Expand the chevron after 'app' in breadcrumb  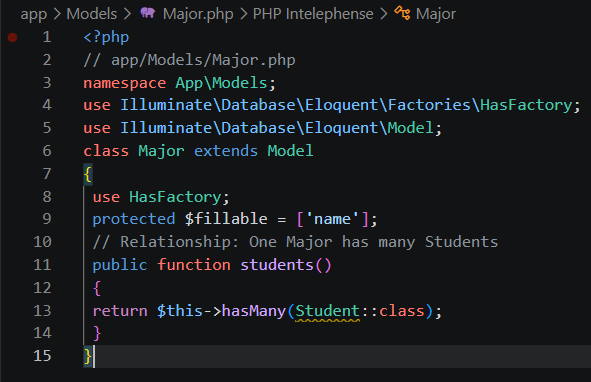point(57,14)
